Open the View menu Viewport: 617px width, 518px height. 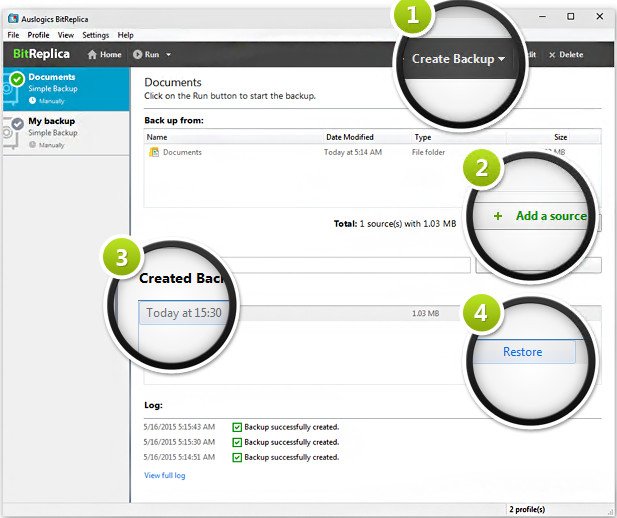[x=66, y=35]
